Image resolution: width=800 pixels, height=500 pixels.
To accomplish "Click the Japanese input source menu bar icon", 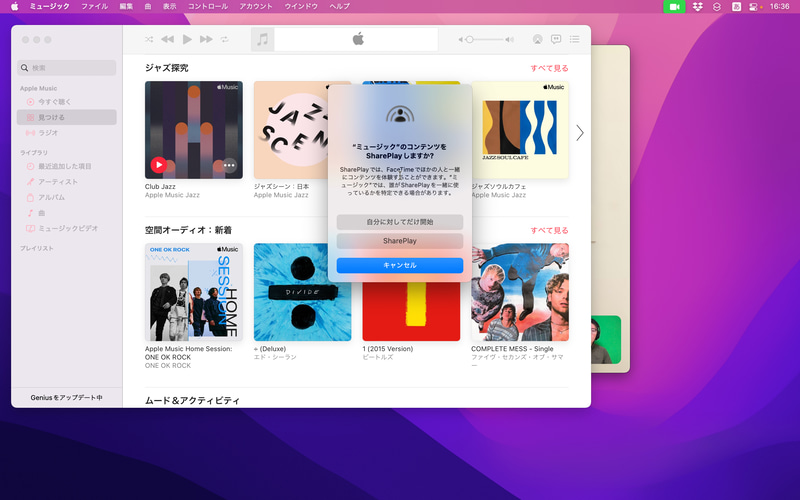I will coord(736,6).
